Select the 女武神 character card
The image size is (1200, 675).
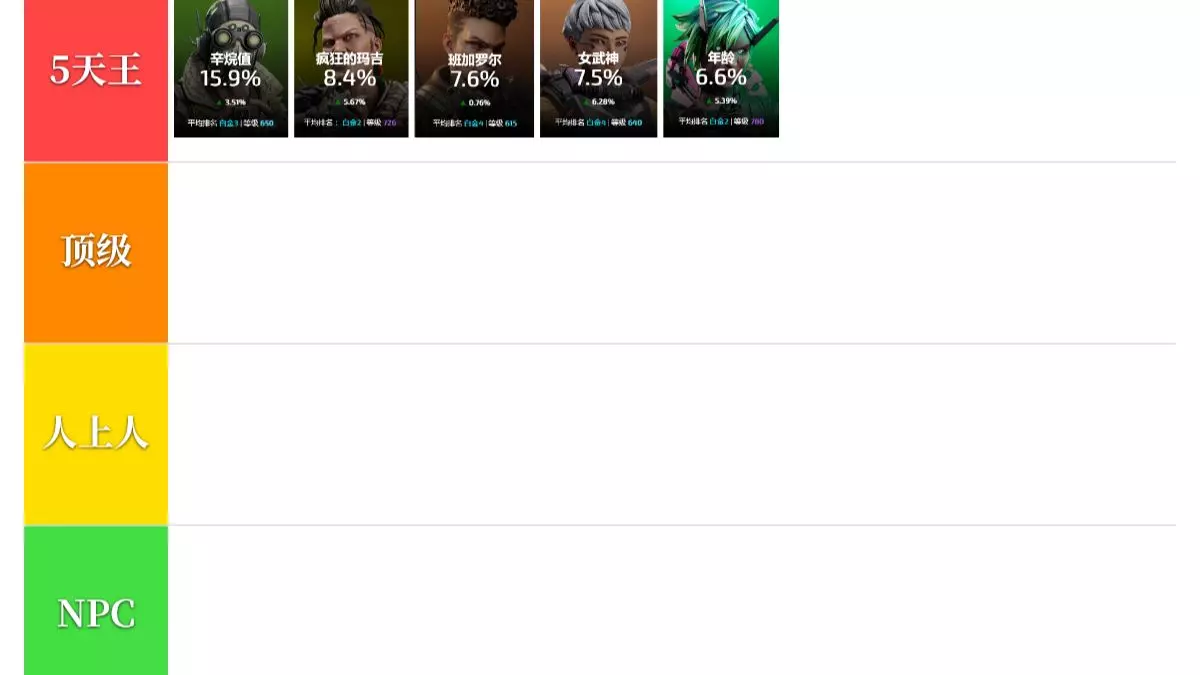598,68
